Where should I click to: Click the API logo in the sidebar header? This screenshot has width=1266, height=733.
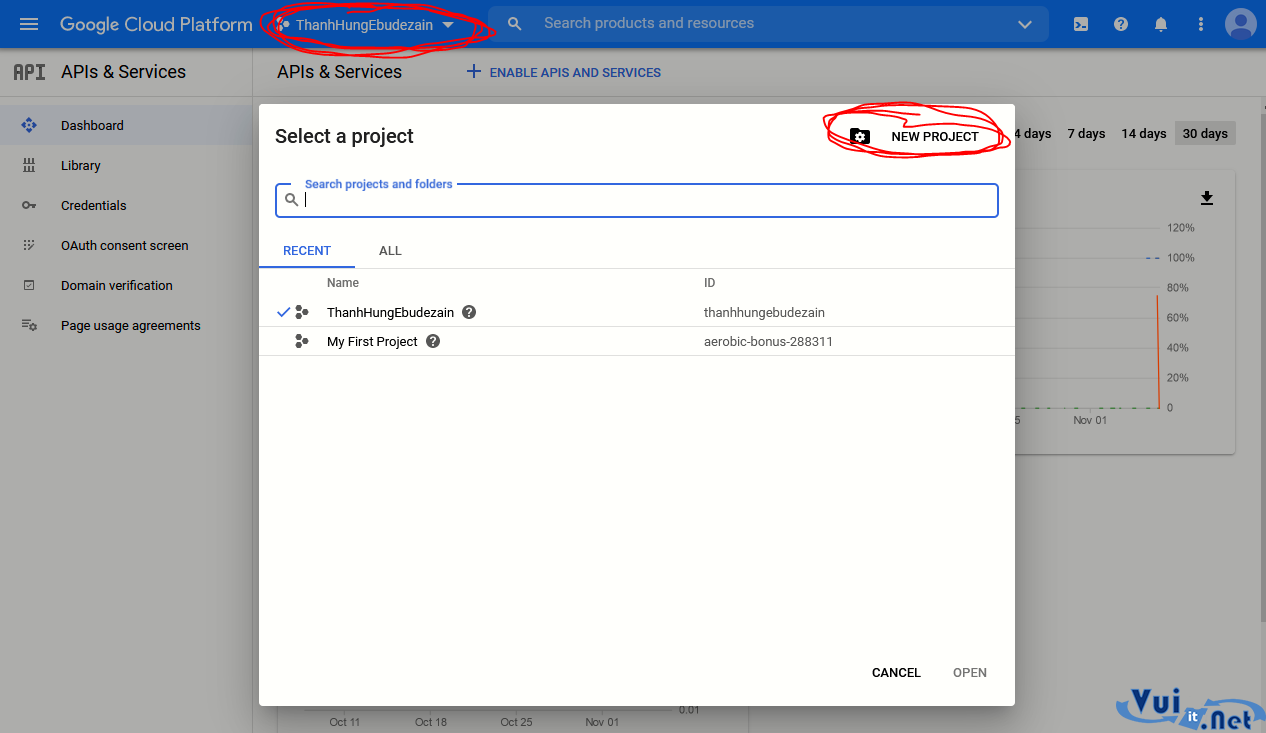click(29, 72)
